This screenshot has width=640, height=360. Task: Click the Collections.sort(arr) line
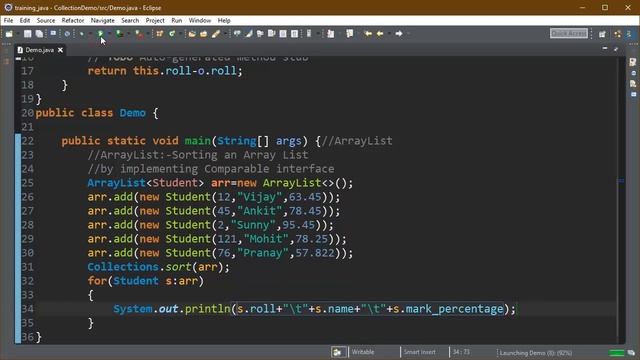point(159,267)
